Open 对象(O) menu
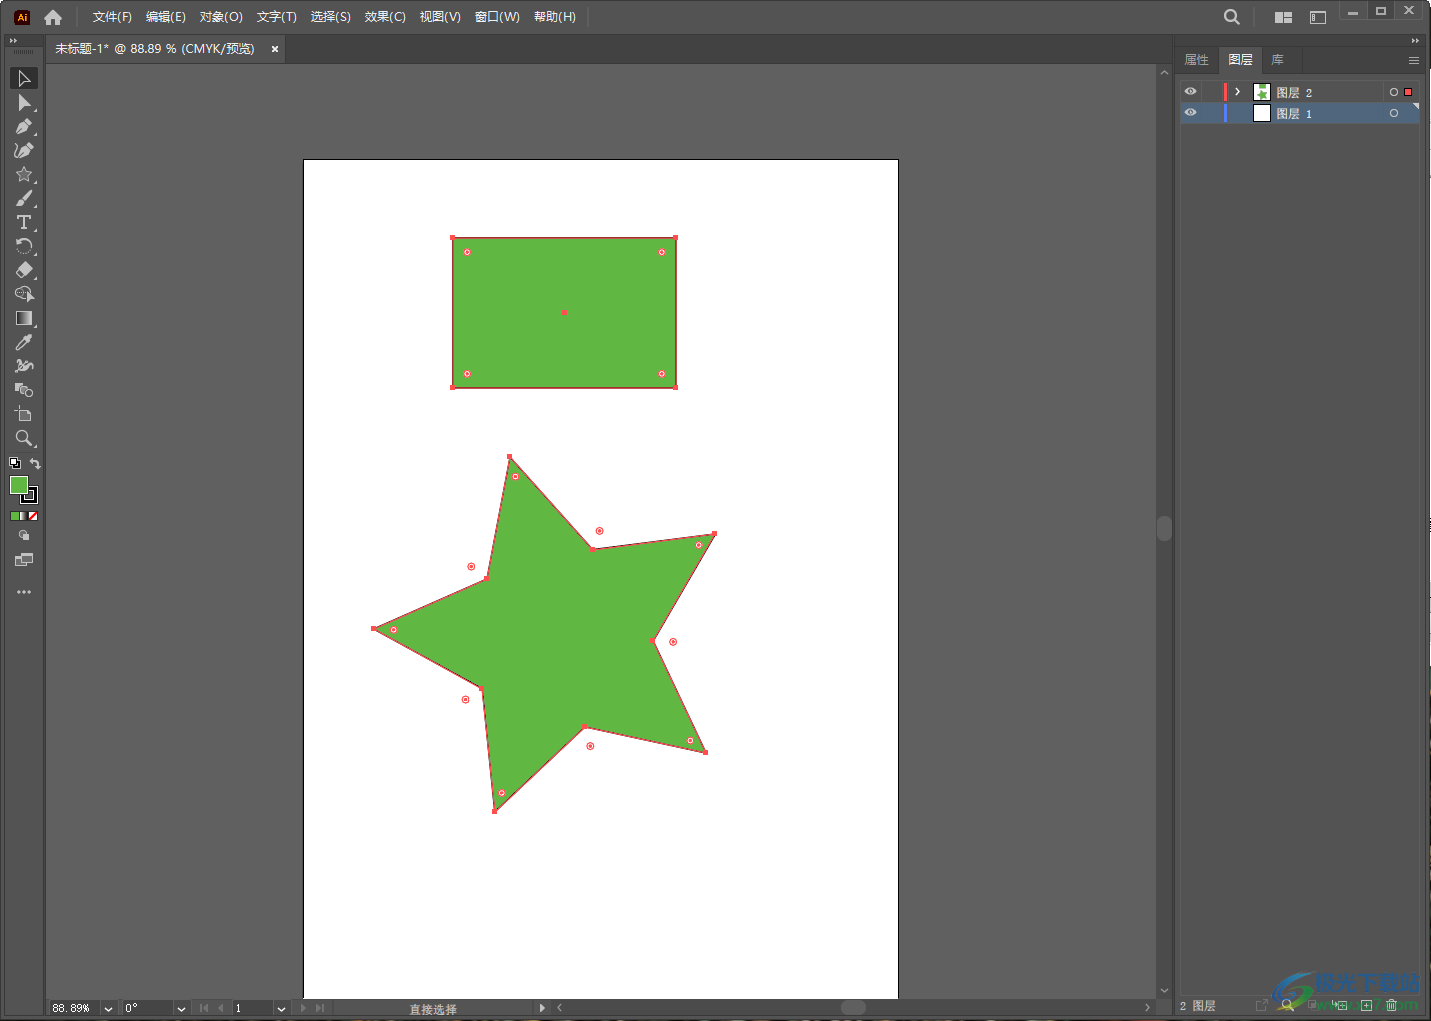Viewport: 1431px width, 1021px height. pos(221,17)
